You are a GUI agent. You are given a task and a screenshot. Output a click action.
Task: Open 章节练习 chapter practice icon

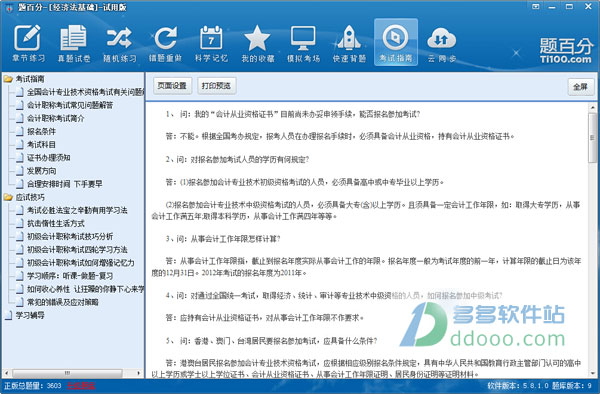pyautogui.click(x=28, y=42)
